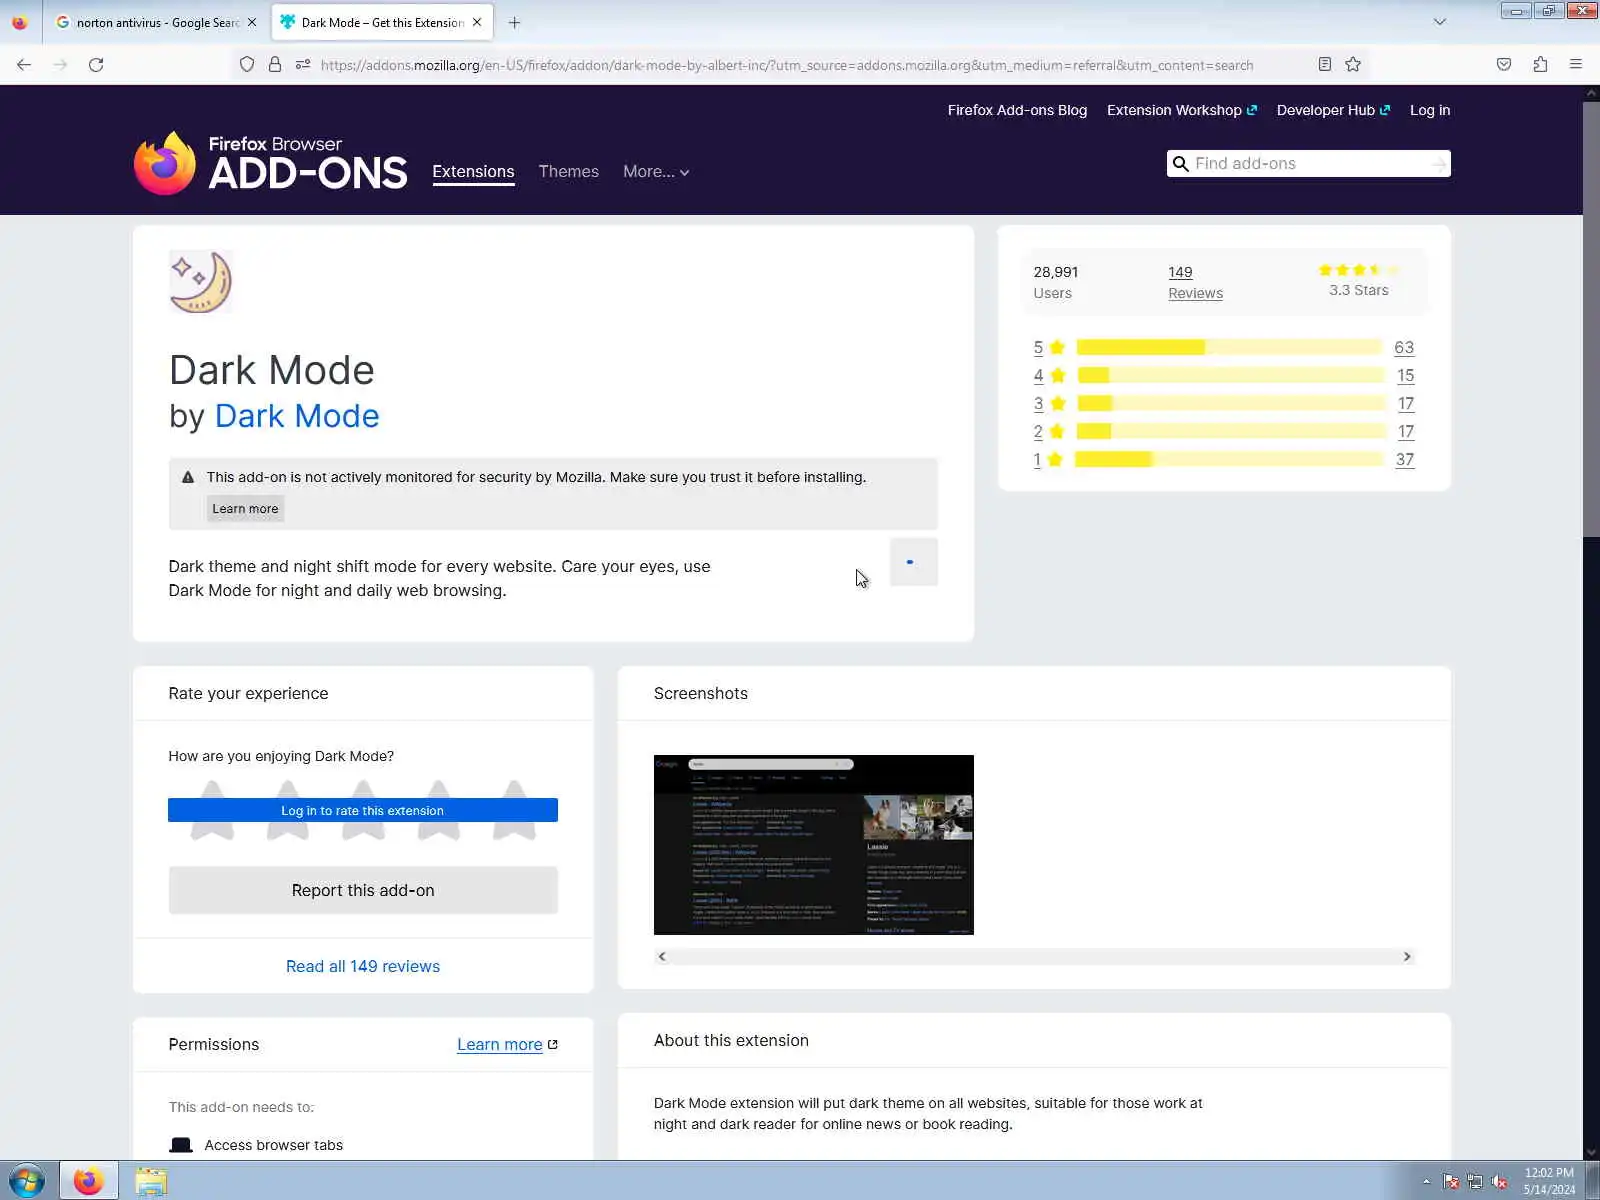Open Read all 149 reviews
The image size is (1600, 1200).
pos(363,966)
